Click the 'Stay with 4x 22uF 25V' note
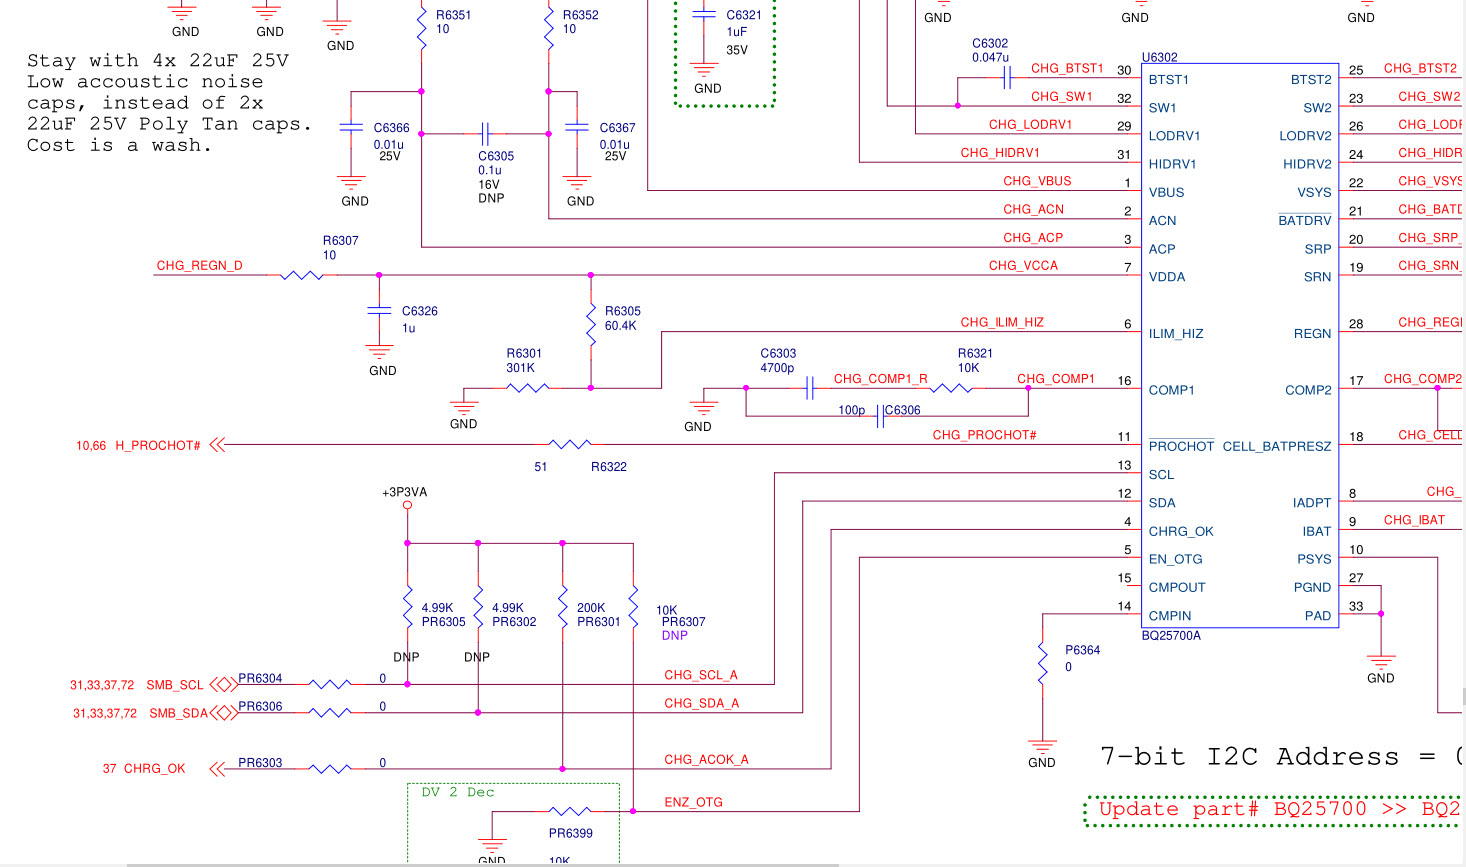This screenshot has width=1466, height=867. 169,103
